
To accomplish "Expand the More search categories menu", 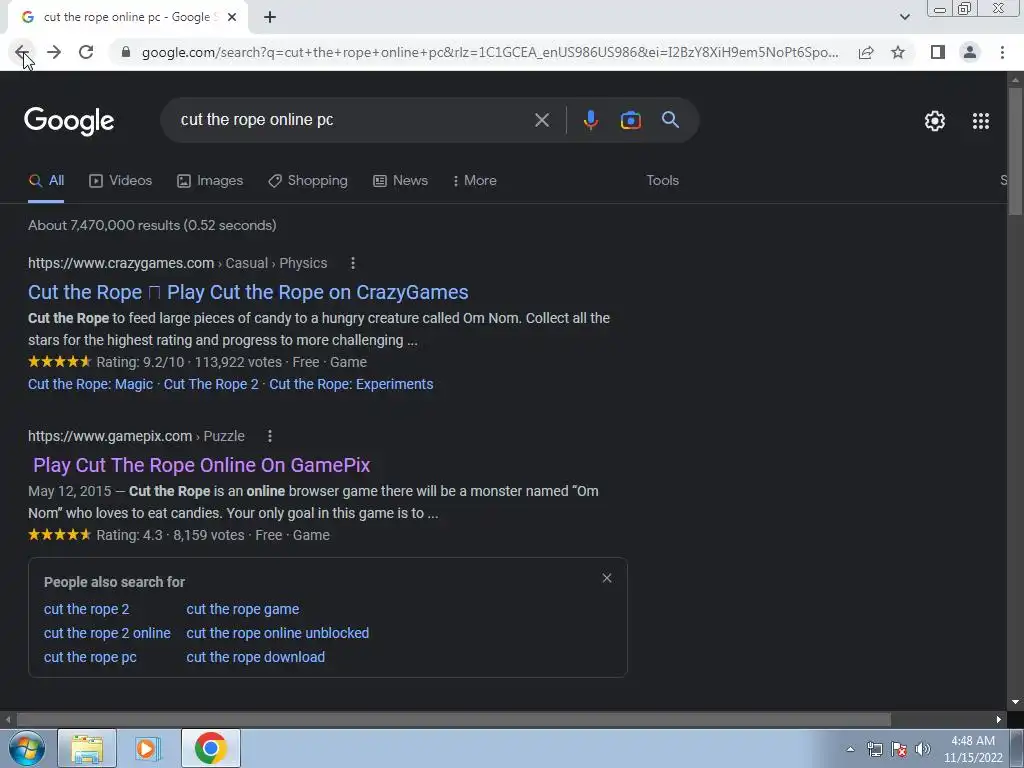I will pyautogui.click(x=475, y=180).
